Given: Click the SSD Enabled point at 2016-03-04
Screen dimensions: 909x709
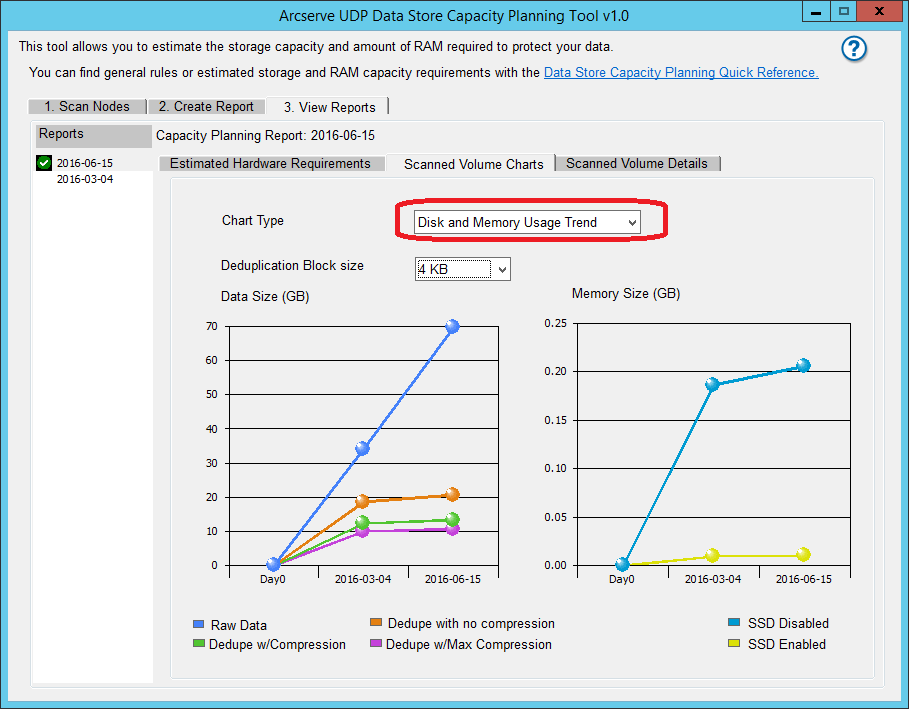Looking at the screenshot, I should tap(712, 555).
